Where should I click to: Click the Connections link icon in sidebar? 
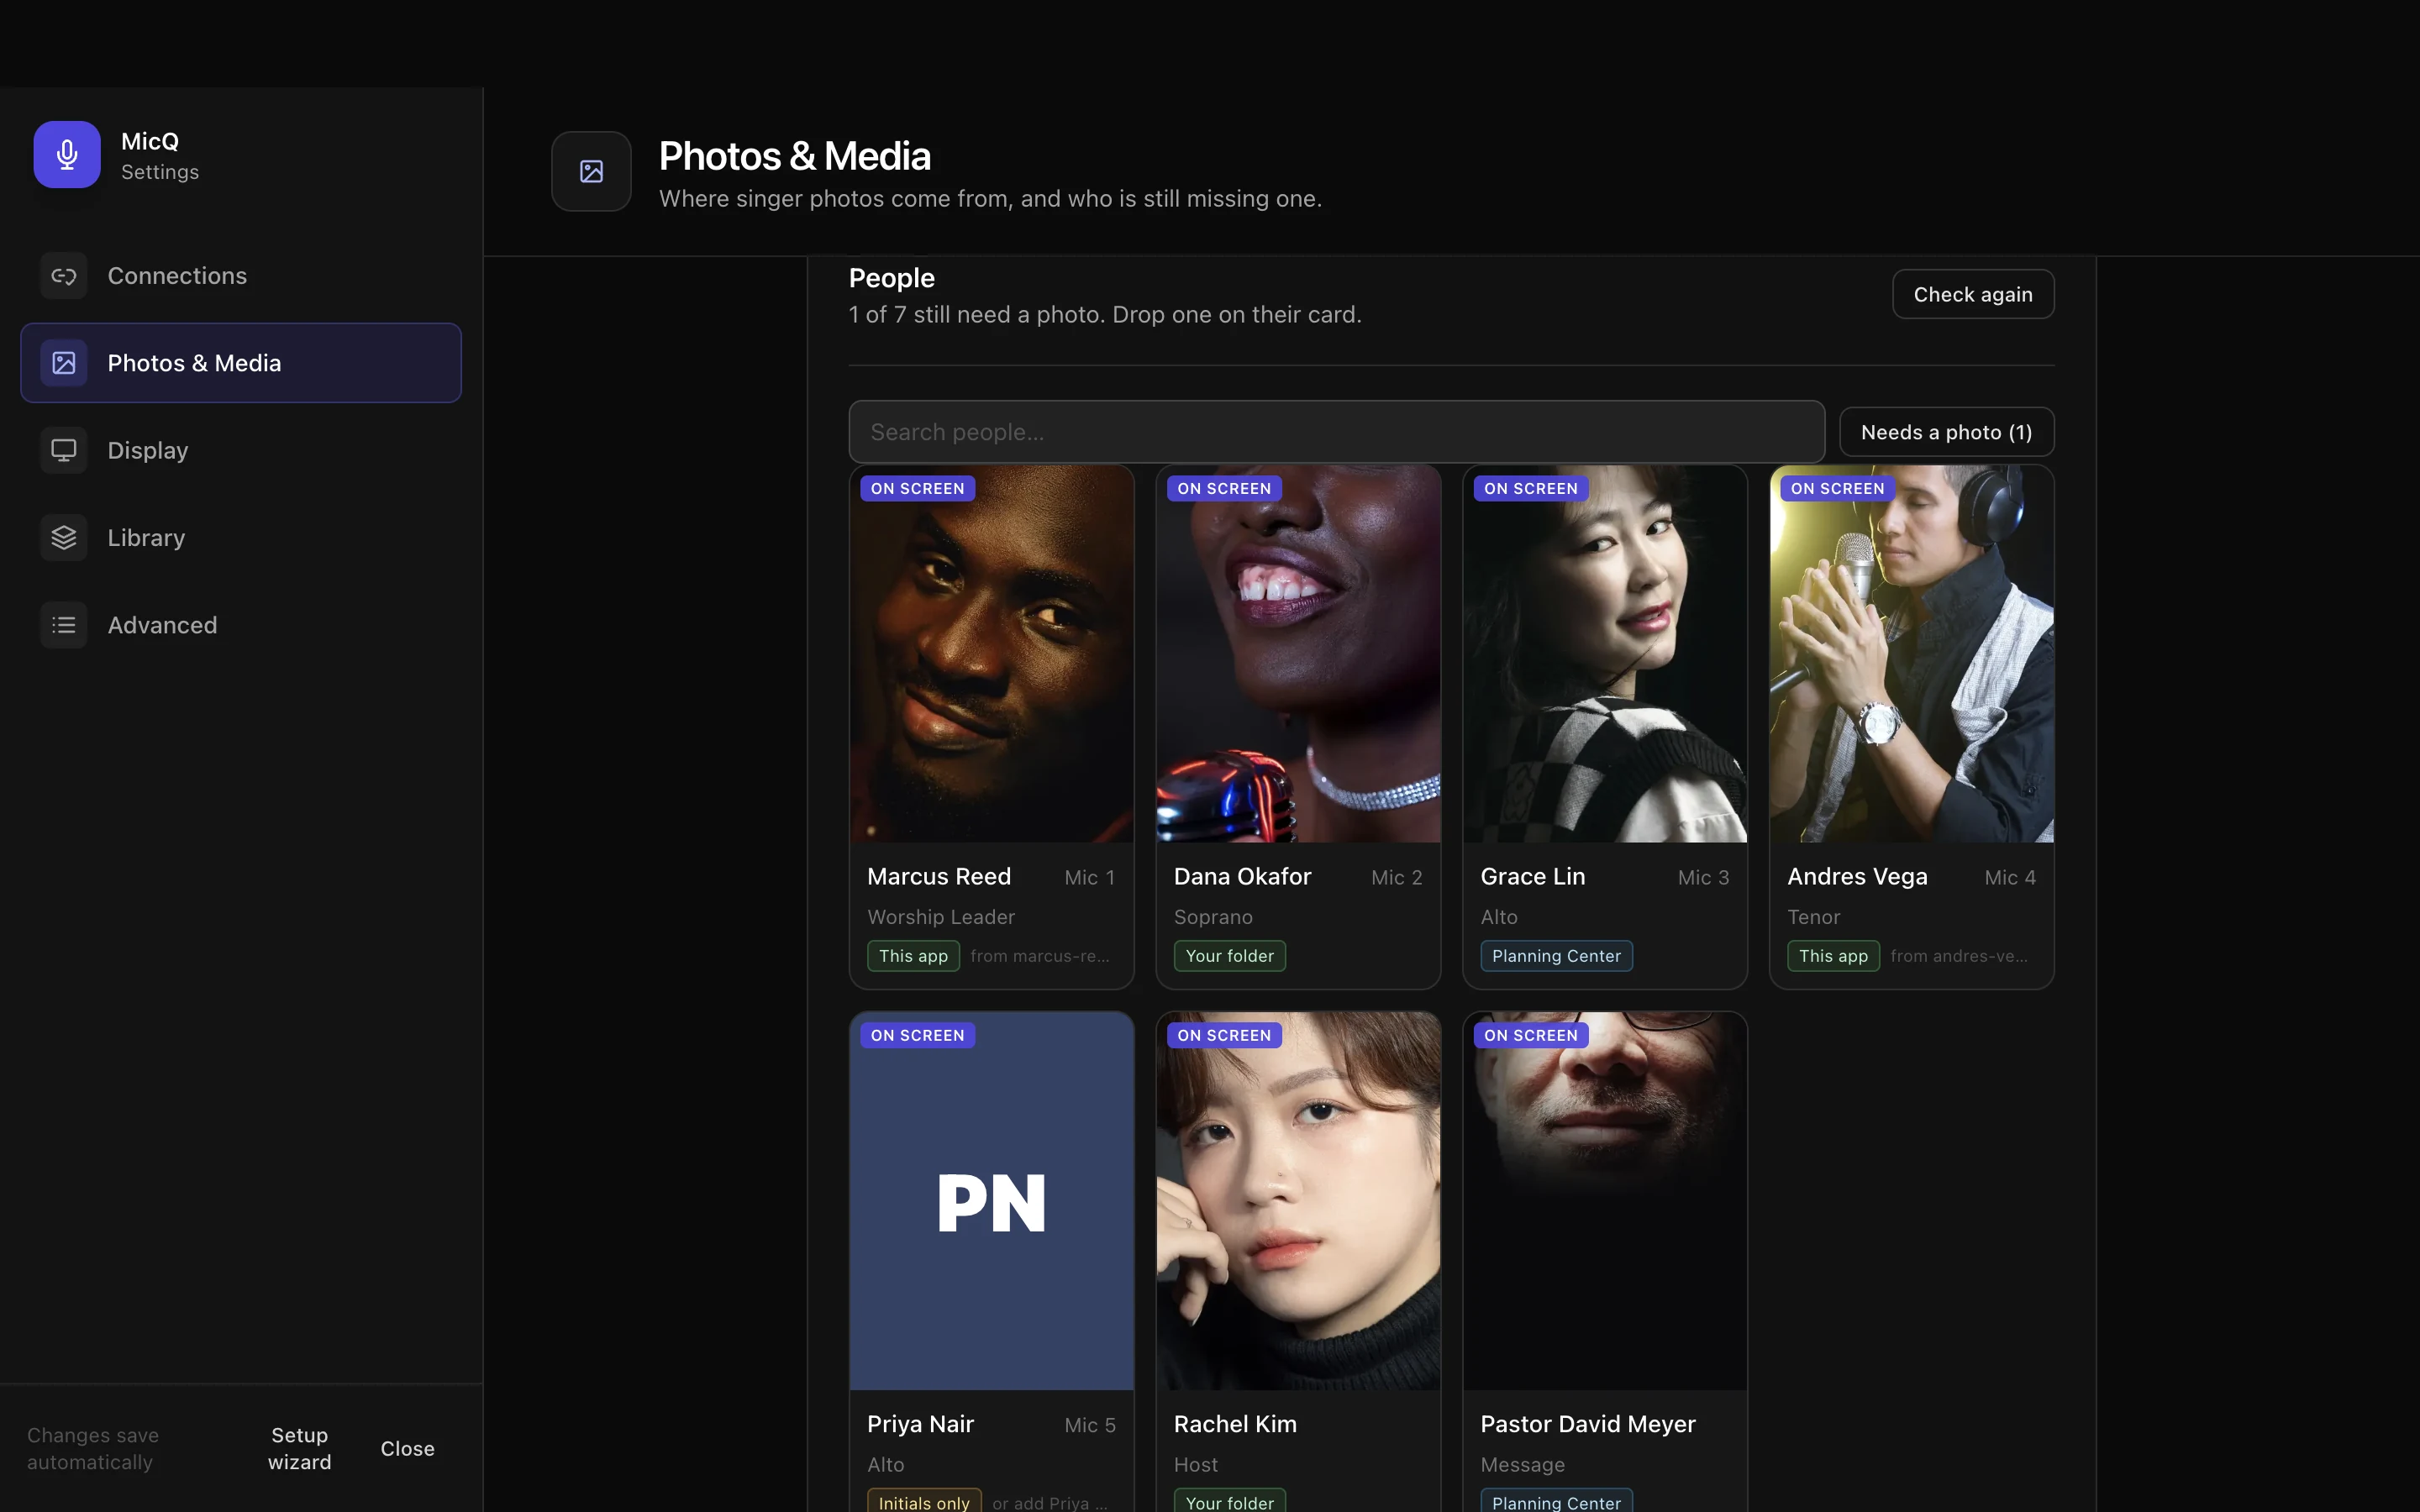click(x=64, y=276)
